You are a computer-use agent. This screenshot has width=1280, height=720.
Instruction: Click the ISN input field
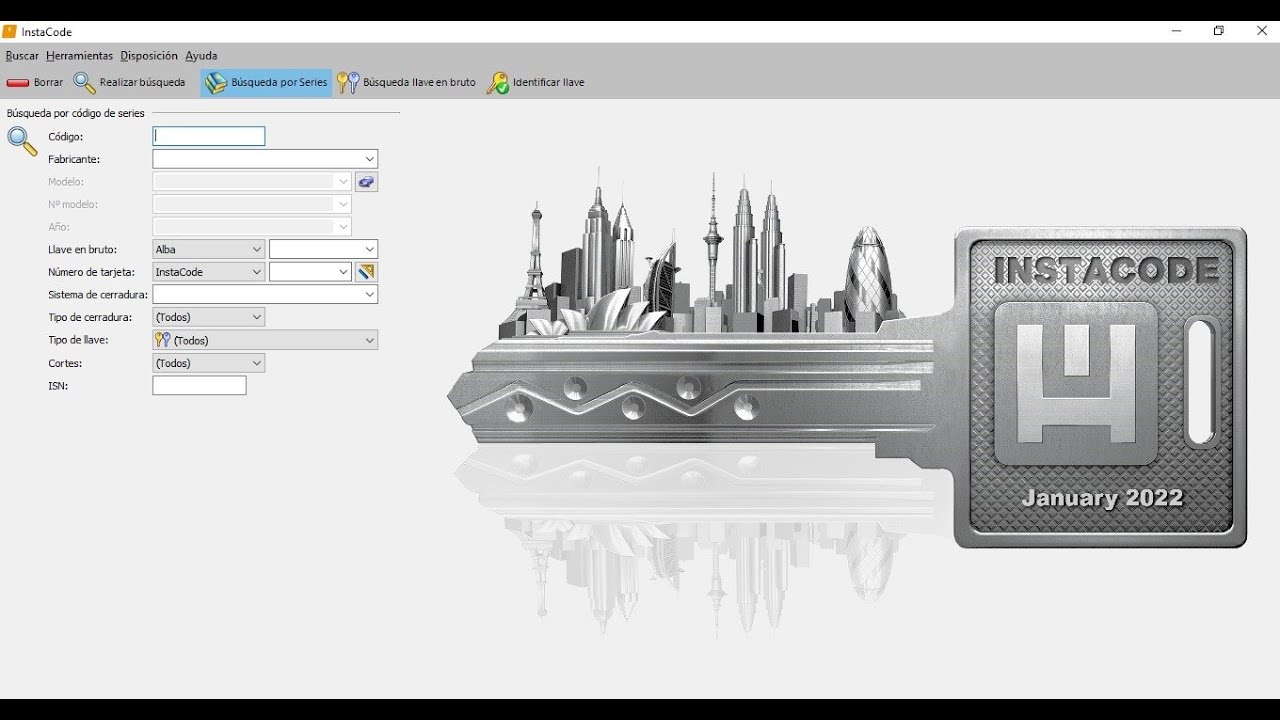[x=199, y=385]
